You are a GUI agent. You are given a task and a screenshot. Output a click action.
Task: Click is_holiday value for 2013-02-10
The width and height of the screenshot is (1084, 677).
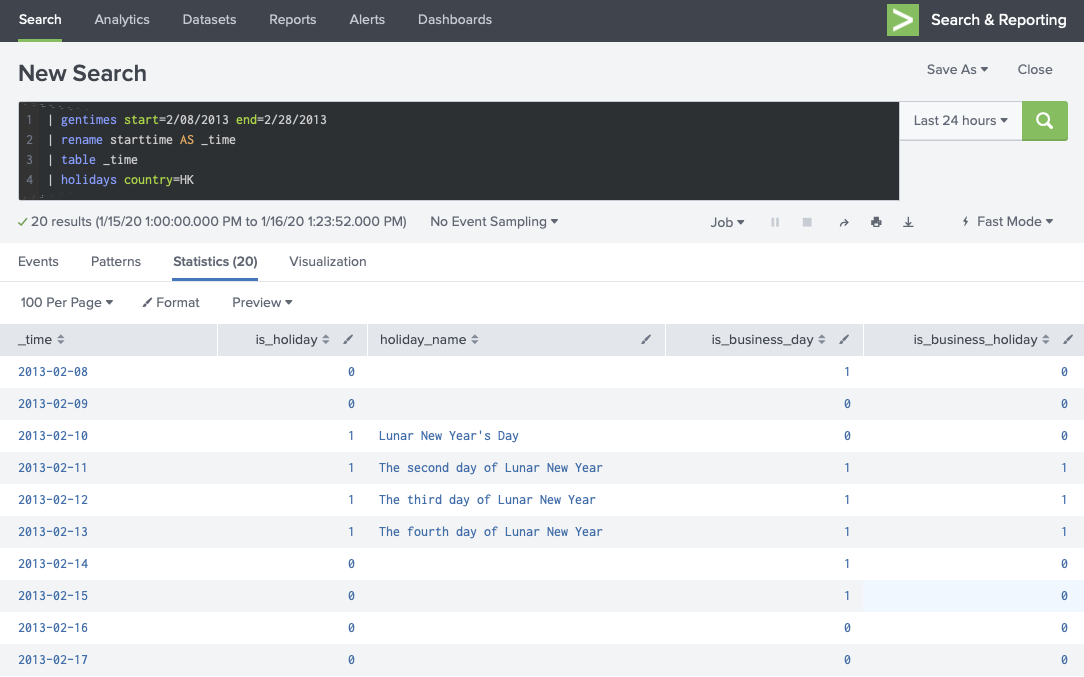351,436
